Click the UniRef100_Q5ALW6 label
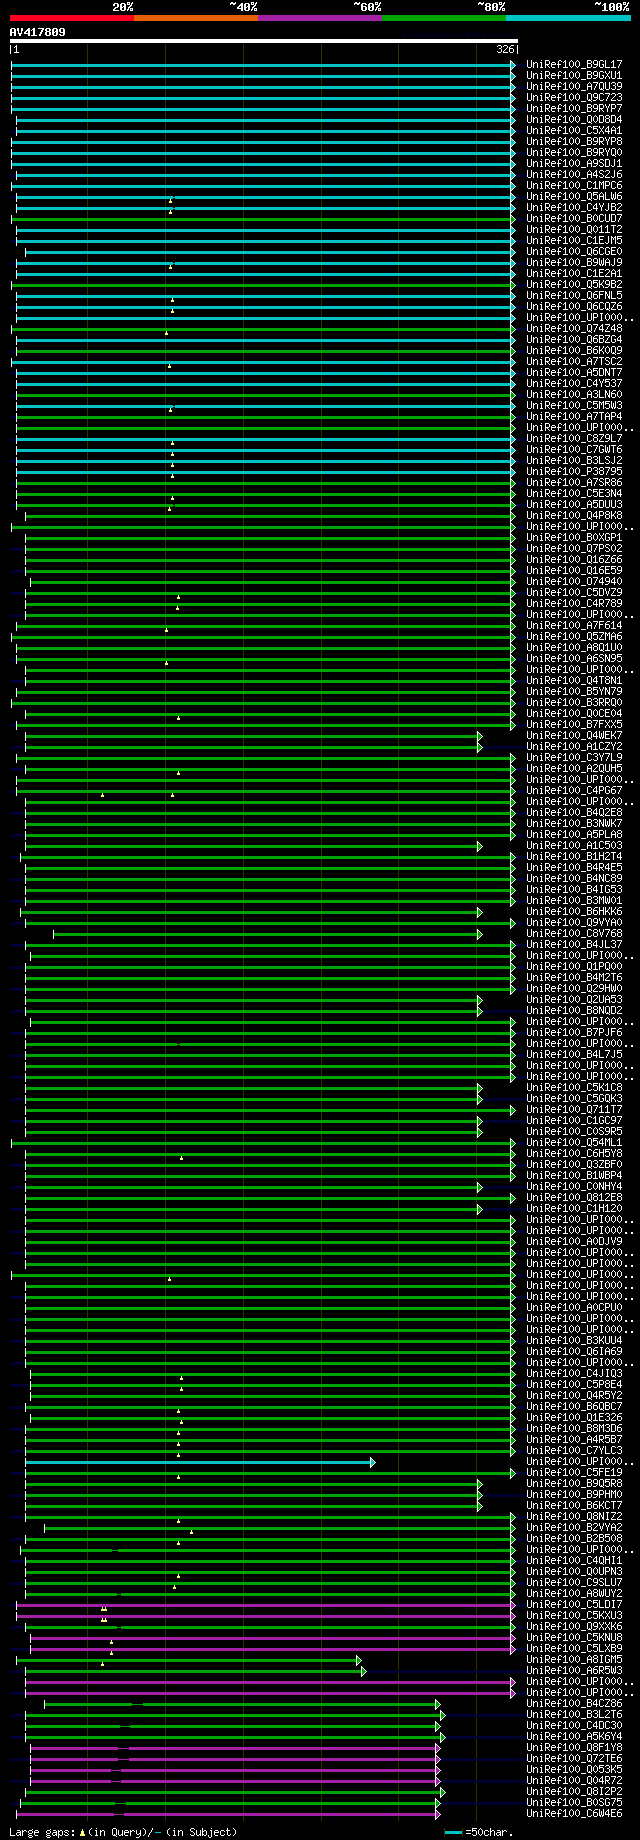 point(574,196)
